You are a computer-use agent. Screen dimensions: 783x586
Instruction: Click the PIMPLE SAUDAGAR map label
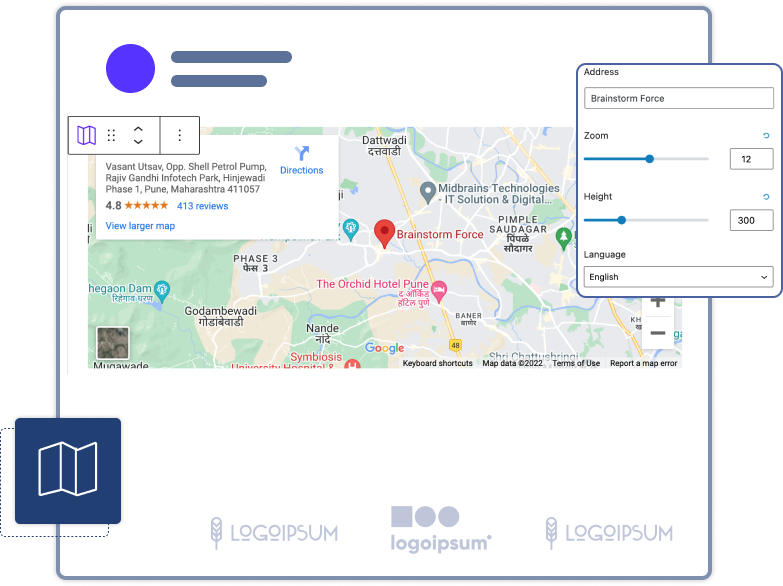click(518, 234)
